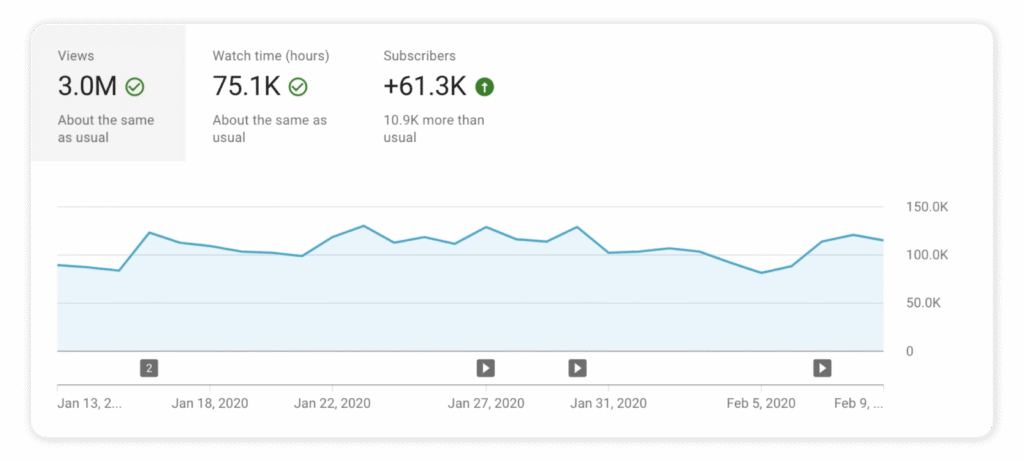
Task: Click the +61.3K subscribers value
Action: [426, 87]
